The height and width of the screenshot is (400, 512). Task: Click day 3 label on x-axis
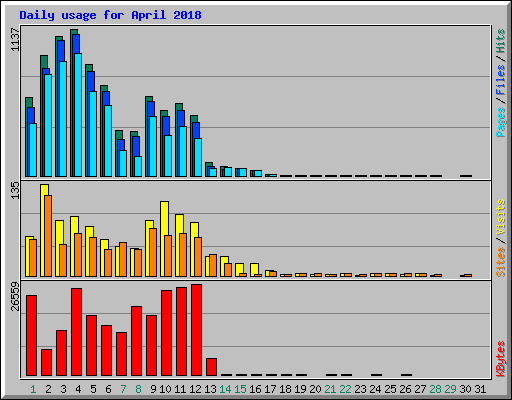coord(63,389)
